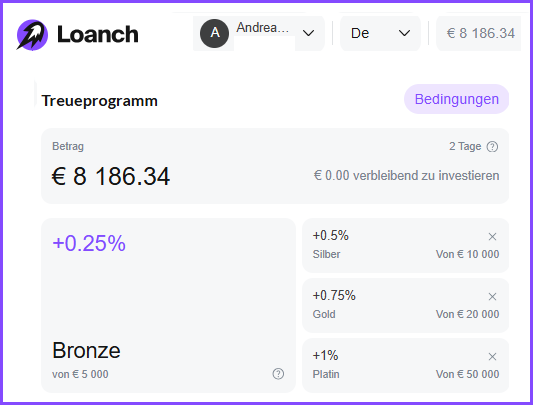Click the Loanch rocket logo icon
This screenshot has height=405, width=533.
pos(32,35)
